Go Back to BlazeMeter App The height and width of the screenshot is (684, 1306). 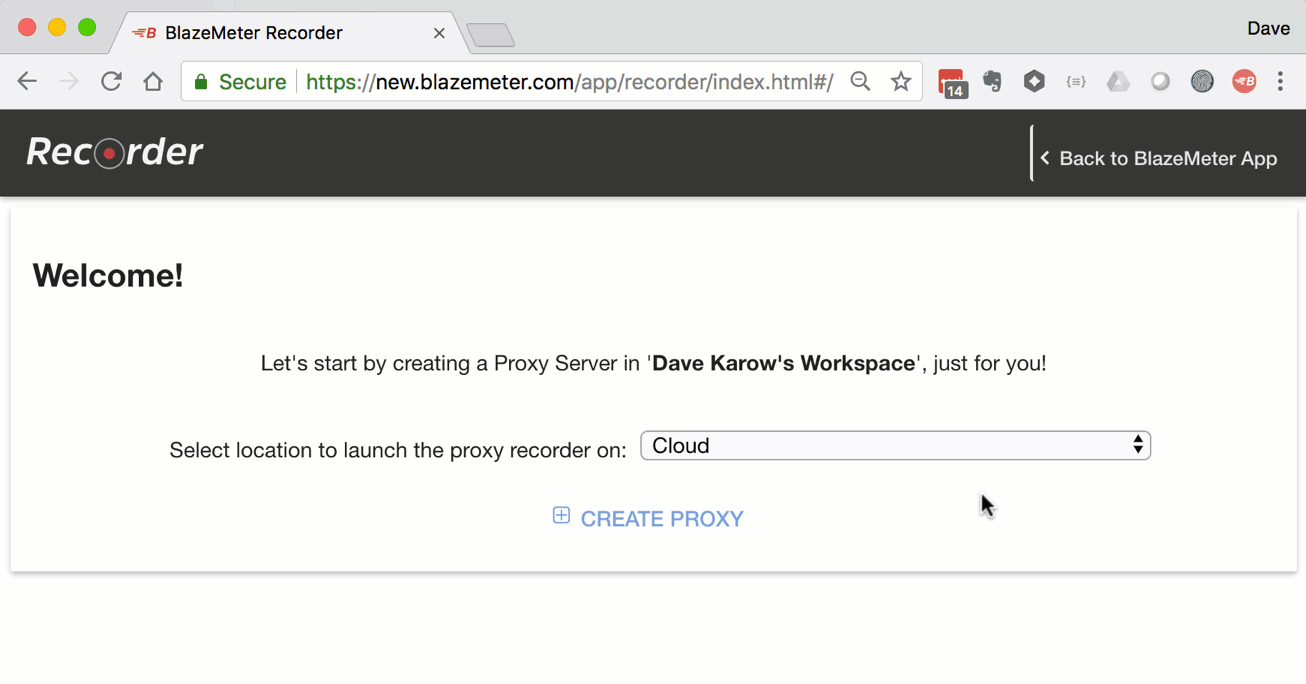coord(1158,158)
